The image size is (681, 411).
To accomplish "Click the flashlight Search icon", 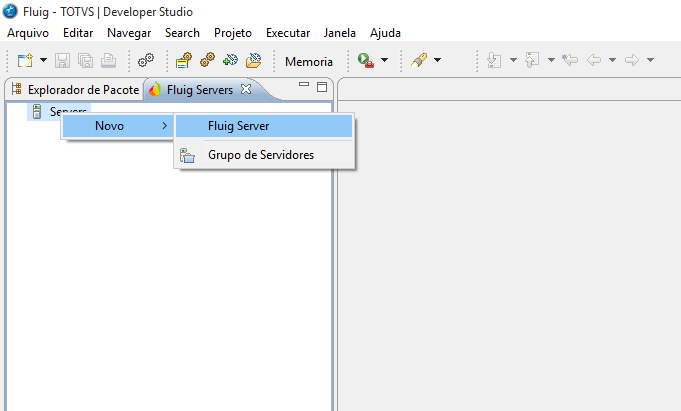I will (419, 60).
